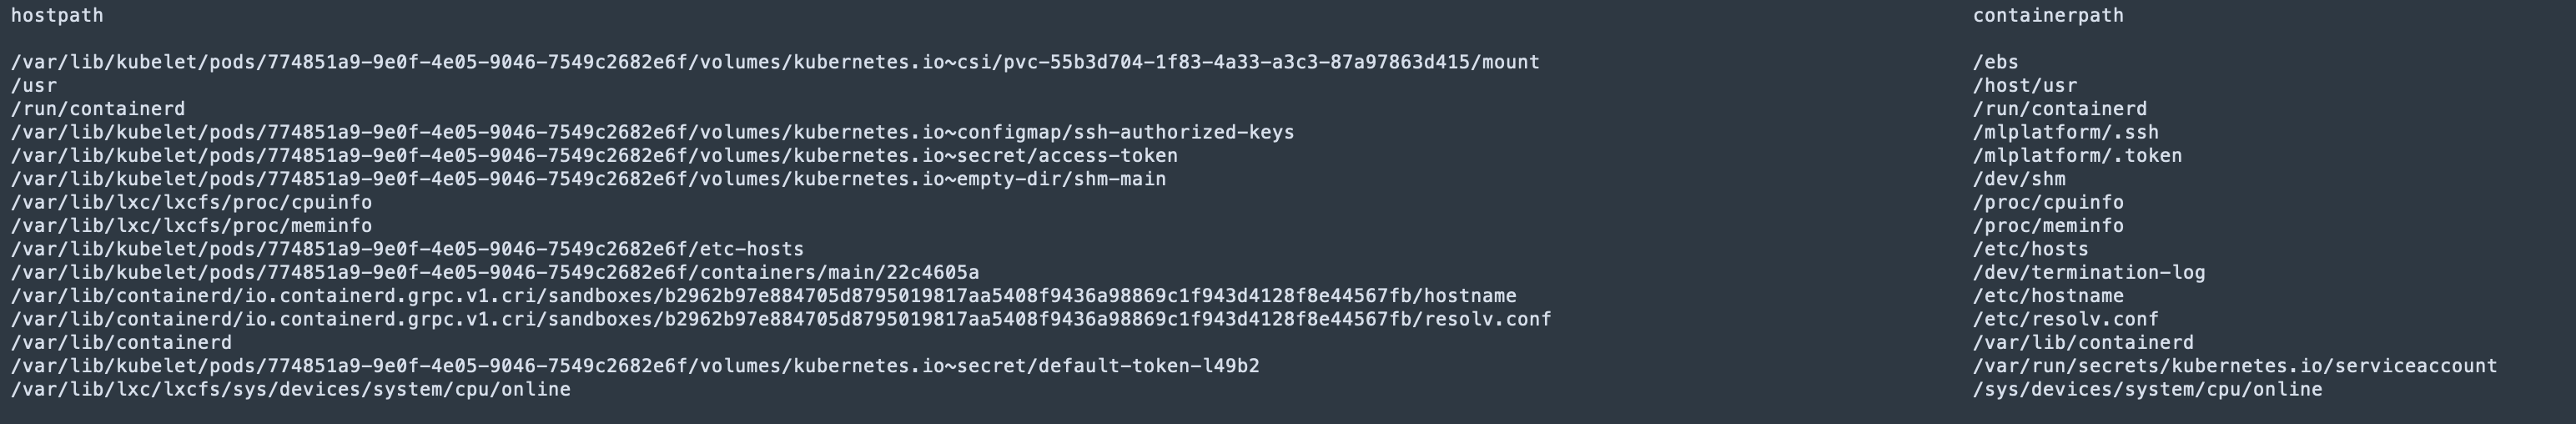Select the shm-main empty-dir path
Viewport: 2576px width, 424px height.
tap(588, 179)
